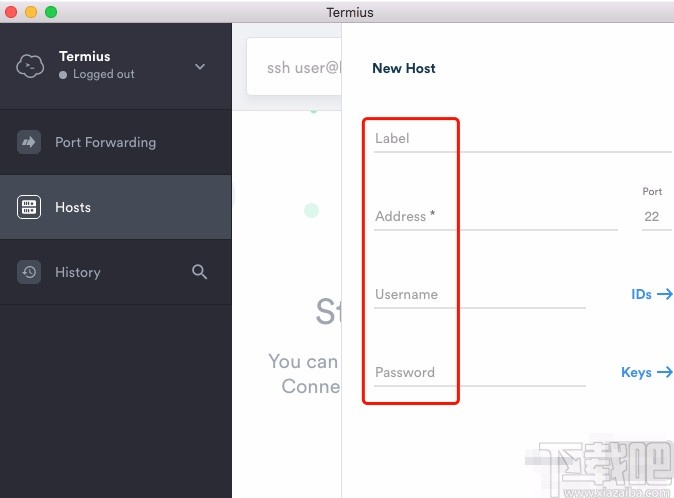Screen dimensions: 674x498
Task: Click the ssh user@ quick connect box
Action: click(294, 67)
